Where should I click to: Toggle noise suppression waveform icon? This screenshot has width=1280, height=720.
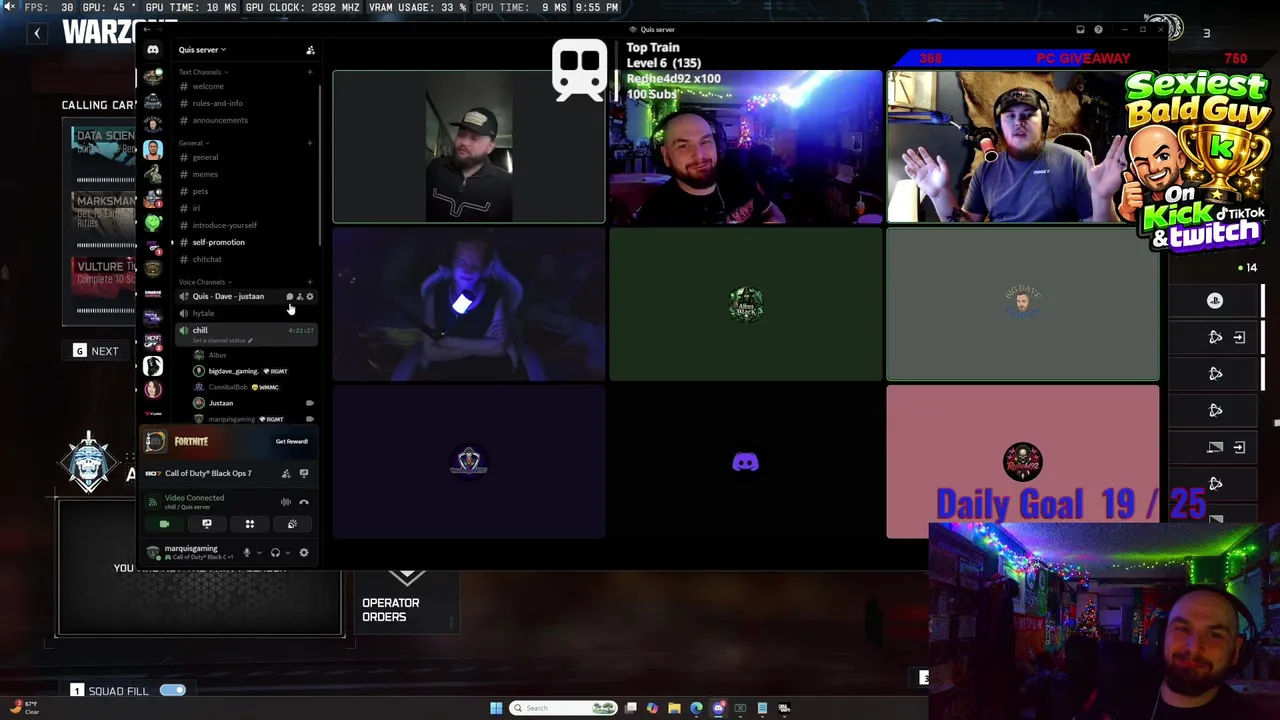[x=286, y=502]
